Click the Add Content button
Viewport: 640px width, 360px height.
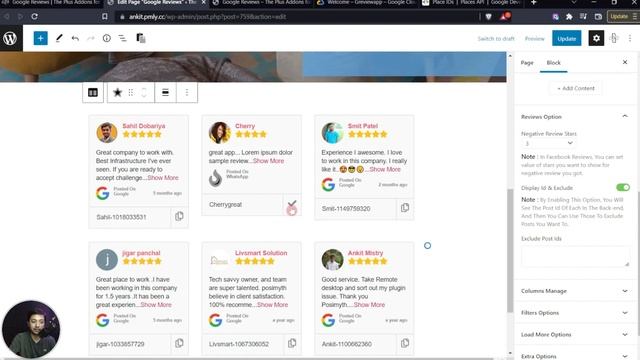pyautogui.click(x=576, y=88)
